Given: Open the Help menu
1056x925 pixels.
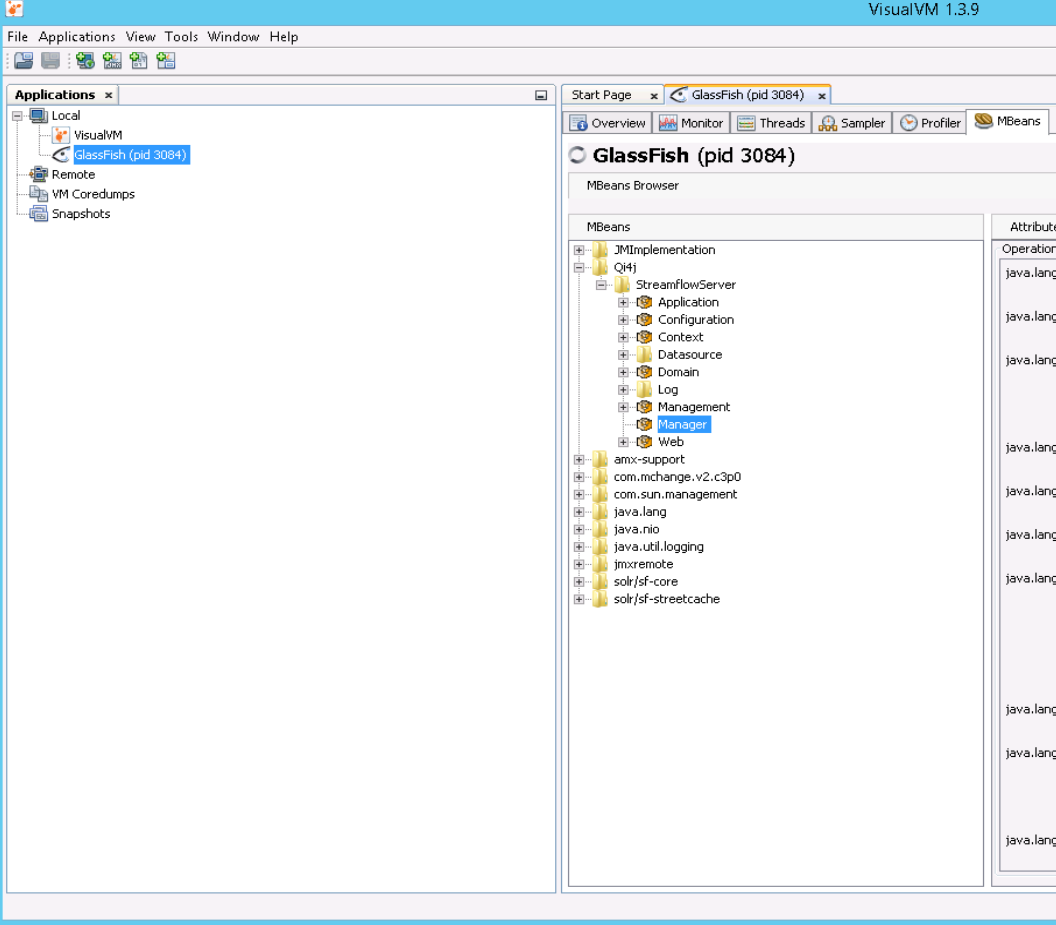Looking at the screenshot, I should pyautogui.click(x=284, y=37).
